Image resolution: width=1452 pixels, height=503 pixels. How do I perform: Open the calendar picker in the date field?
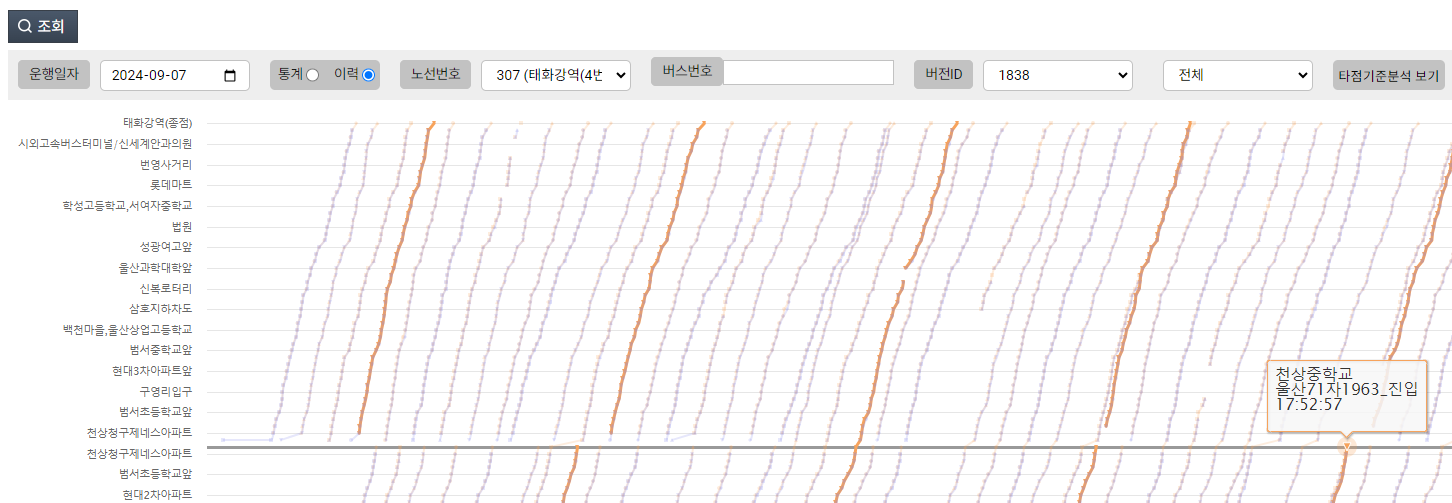point(230,76)
